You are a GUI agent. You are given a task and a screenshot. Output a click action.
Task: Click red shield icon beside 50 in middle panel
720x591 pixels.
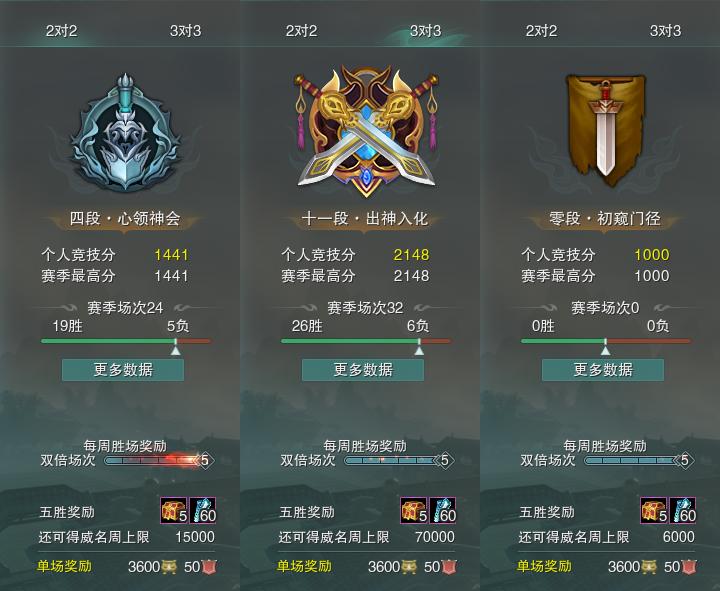tap(449, 567)
